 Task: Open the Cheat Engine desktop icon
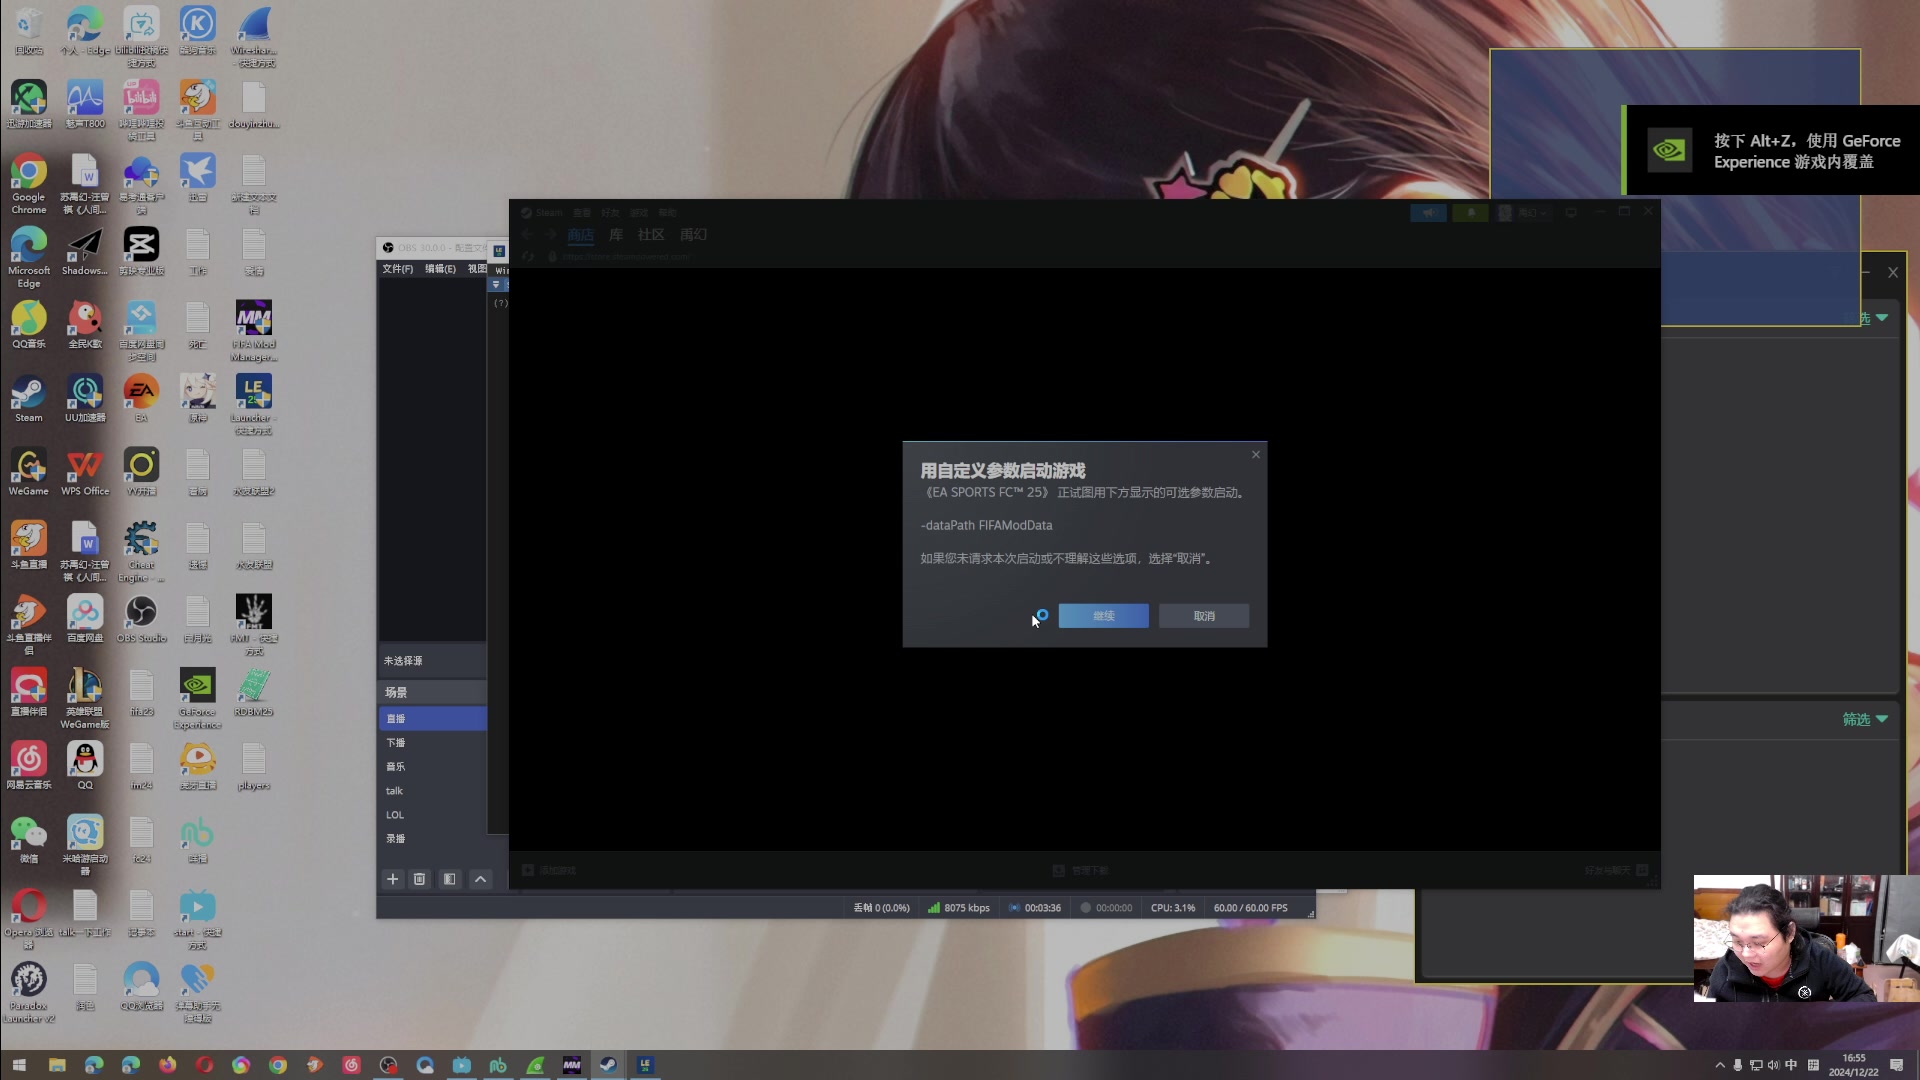point(141,552)
